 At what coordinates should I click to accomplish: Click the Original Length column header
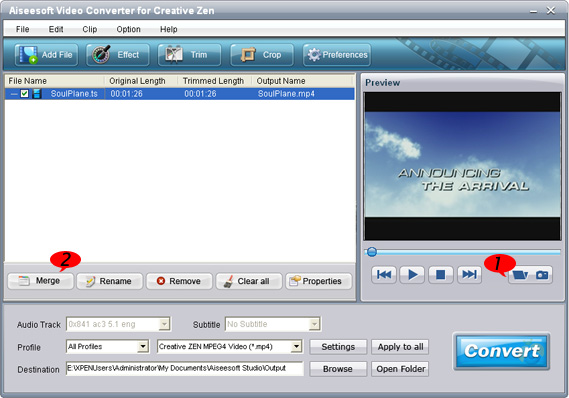tap(141, 81)
